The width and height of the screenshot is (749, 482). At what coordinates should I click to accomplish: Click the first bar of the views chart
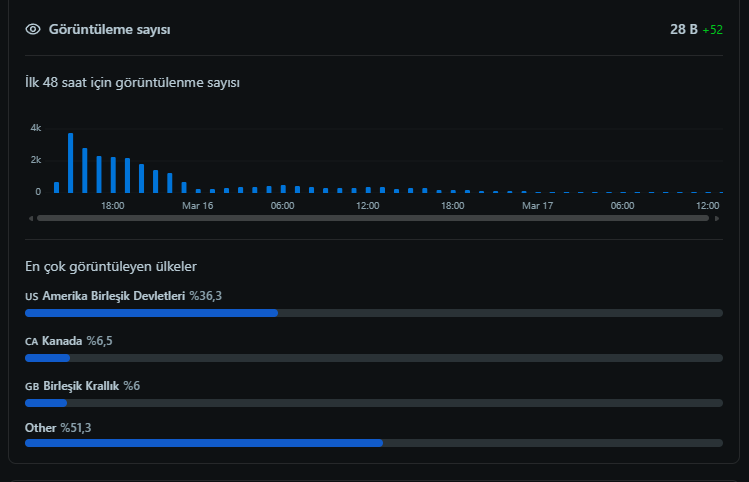(x=56, y=187)
